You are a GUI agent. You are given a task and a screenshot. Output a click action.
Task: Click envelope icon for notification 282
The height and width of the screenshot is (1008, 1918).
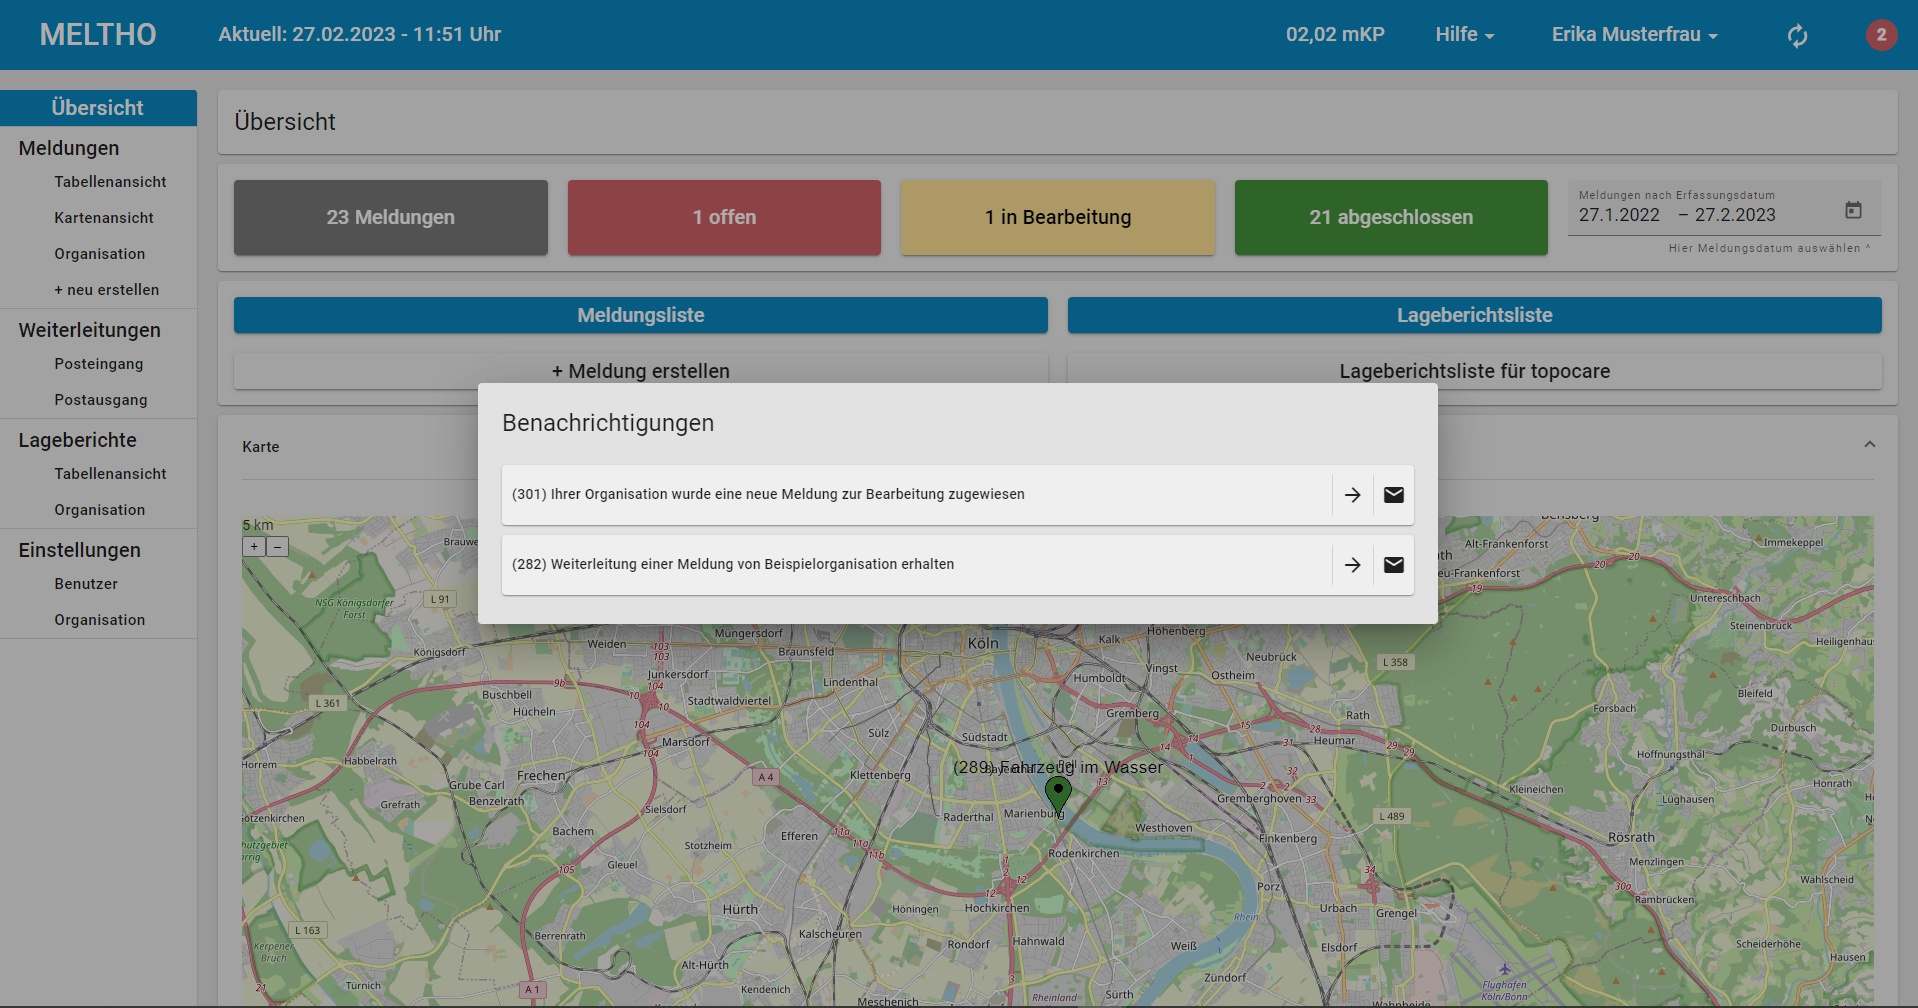click(1393, 565)
